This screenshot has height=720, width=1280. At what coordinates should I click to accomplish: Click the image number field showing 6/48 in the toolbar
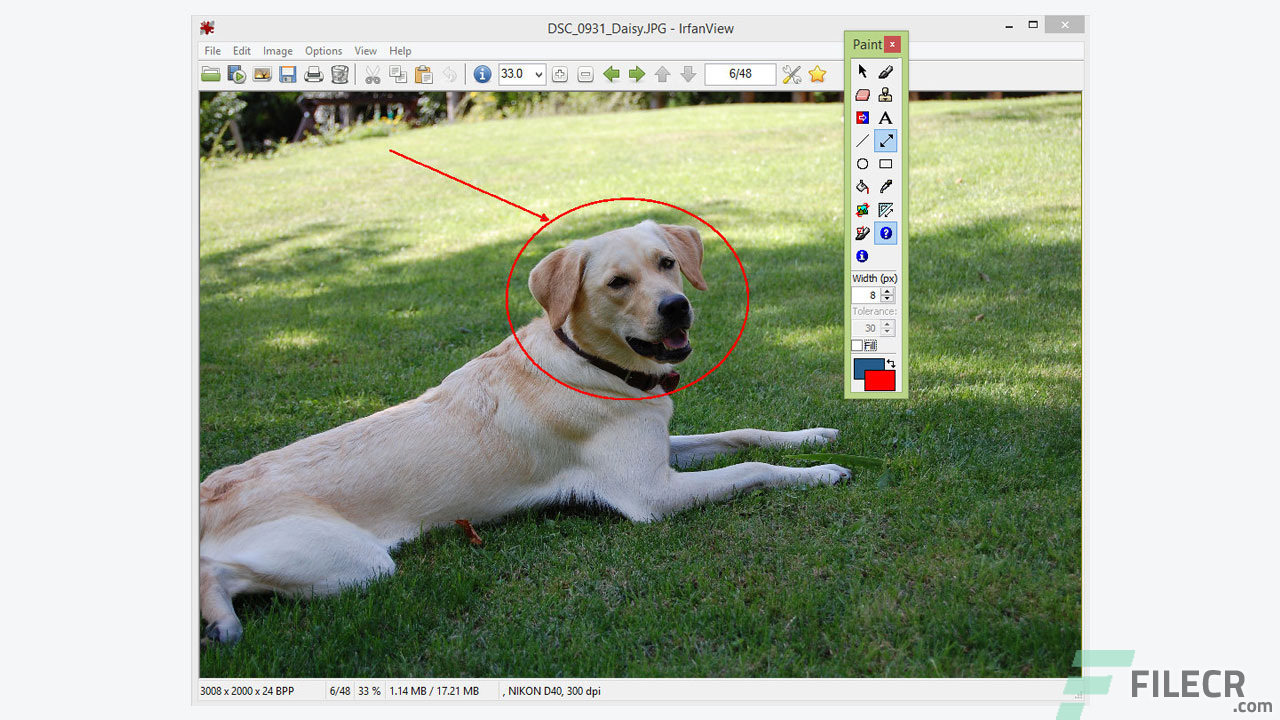[x=740, y=74]
